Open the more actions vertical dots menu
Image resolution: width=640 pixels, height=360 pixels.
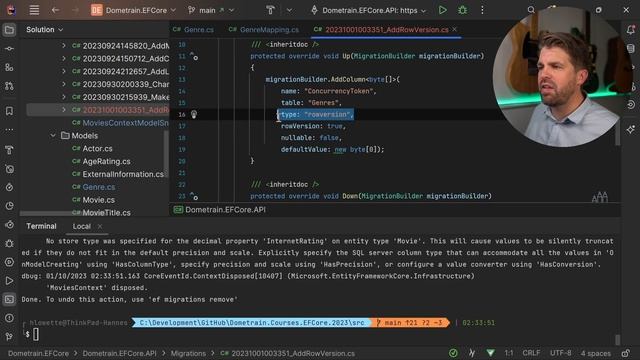482,10
